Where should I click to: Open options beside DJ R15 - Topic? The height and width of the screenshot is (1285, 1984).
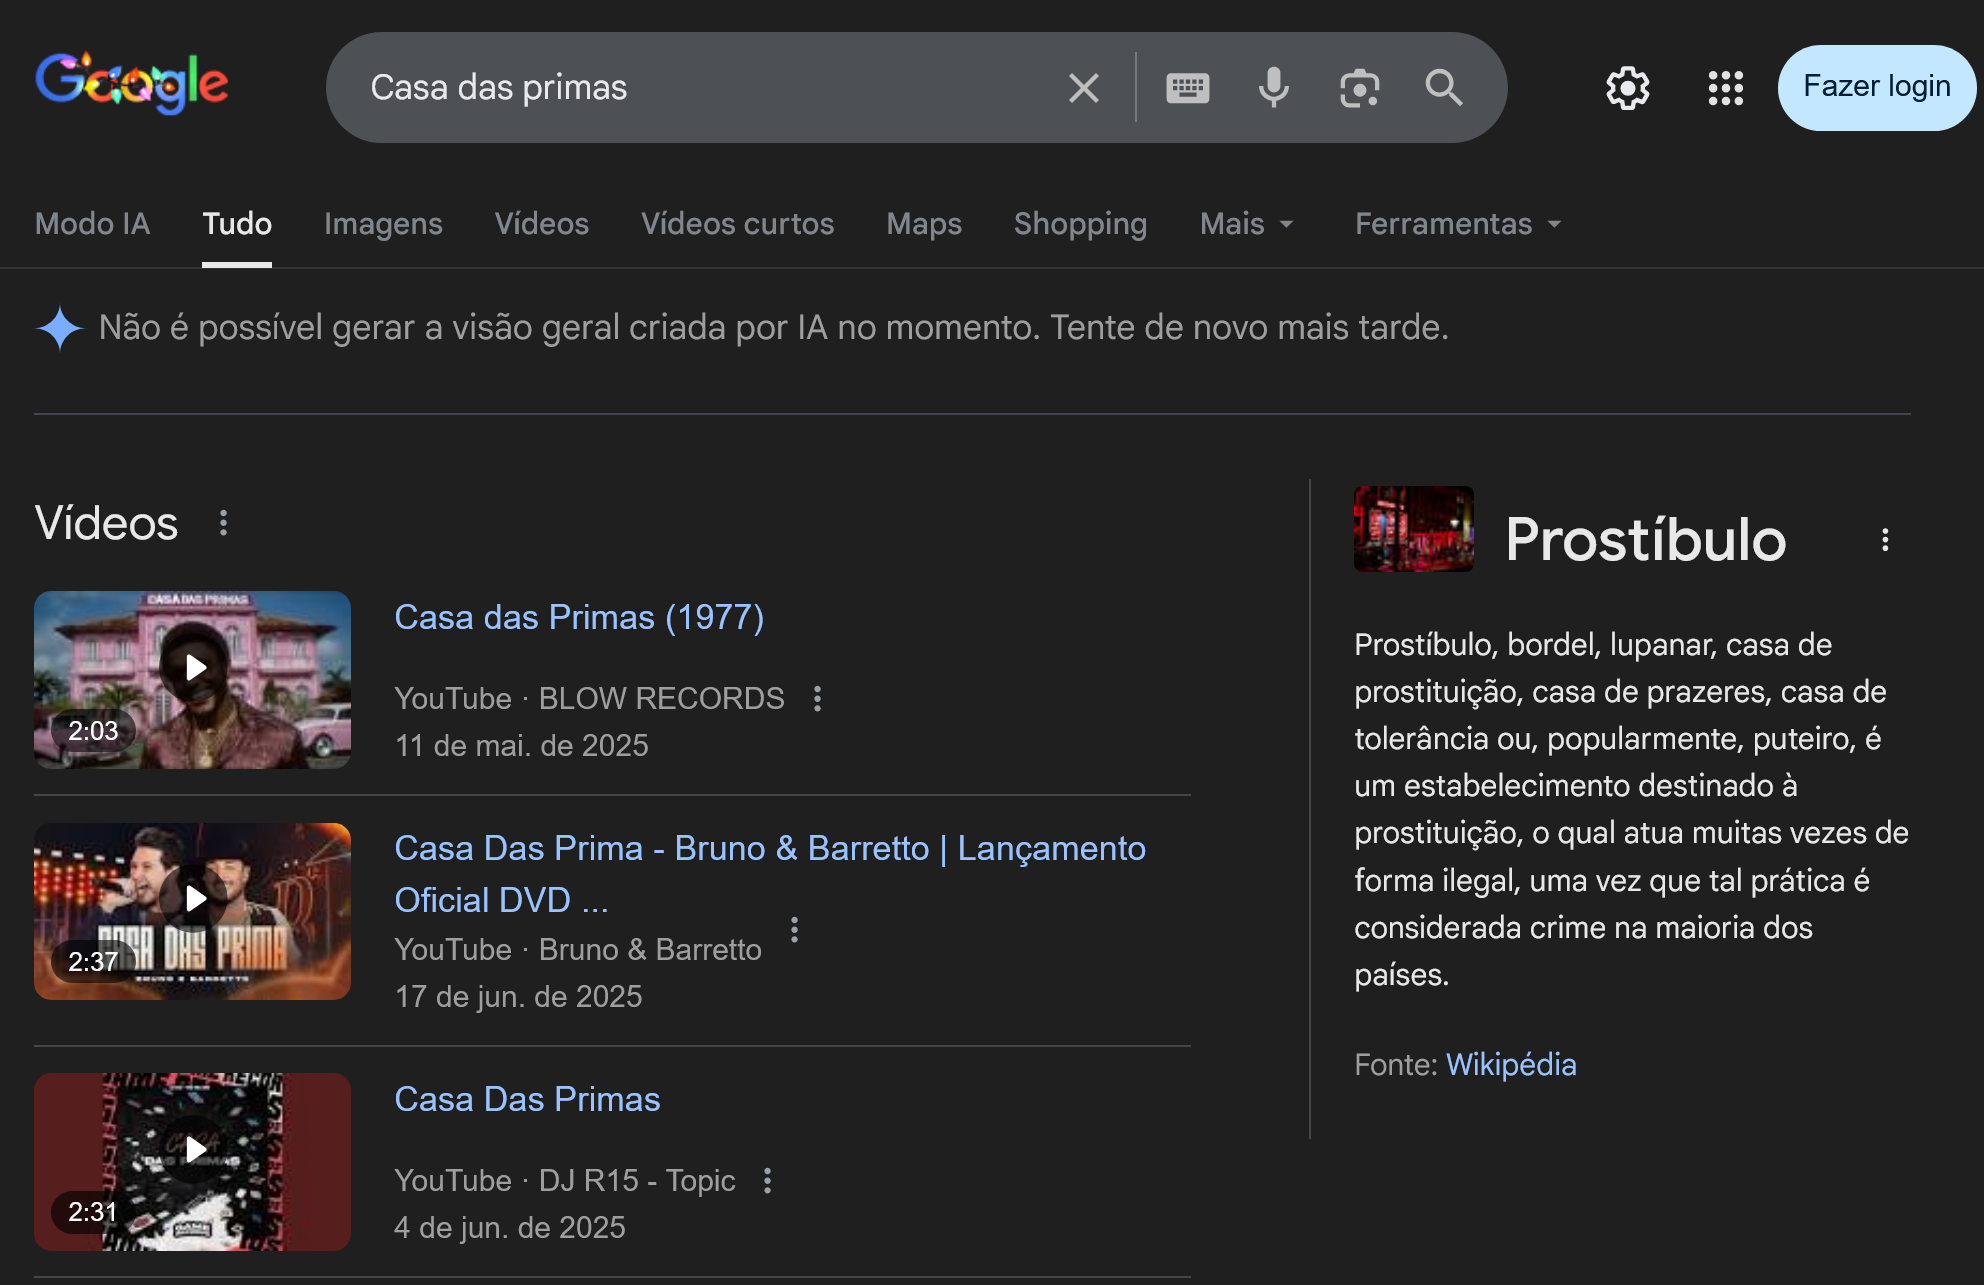click(767, 1181)
